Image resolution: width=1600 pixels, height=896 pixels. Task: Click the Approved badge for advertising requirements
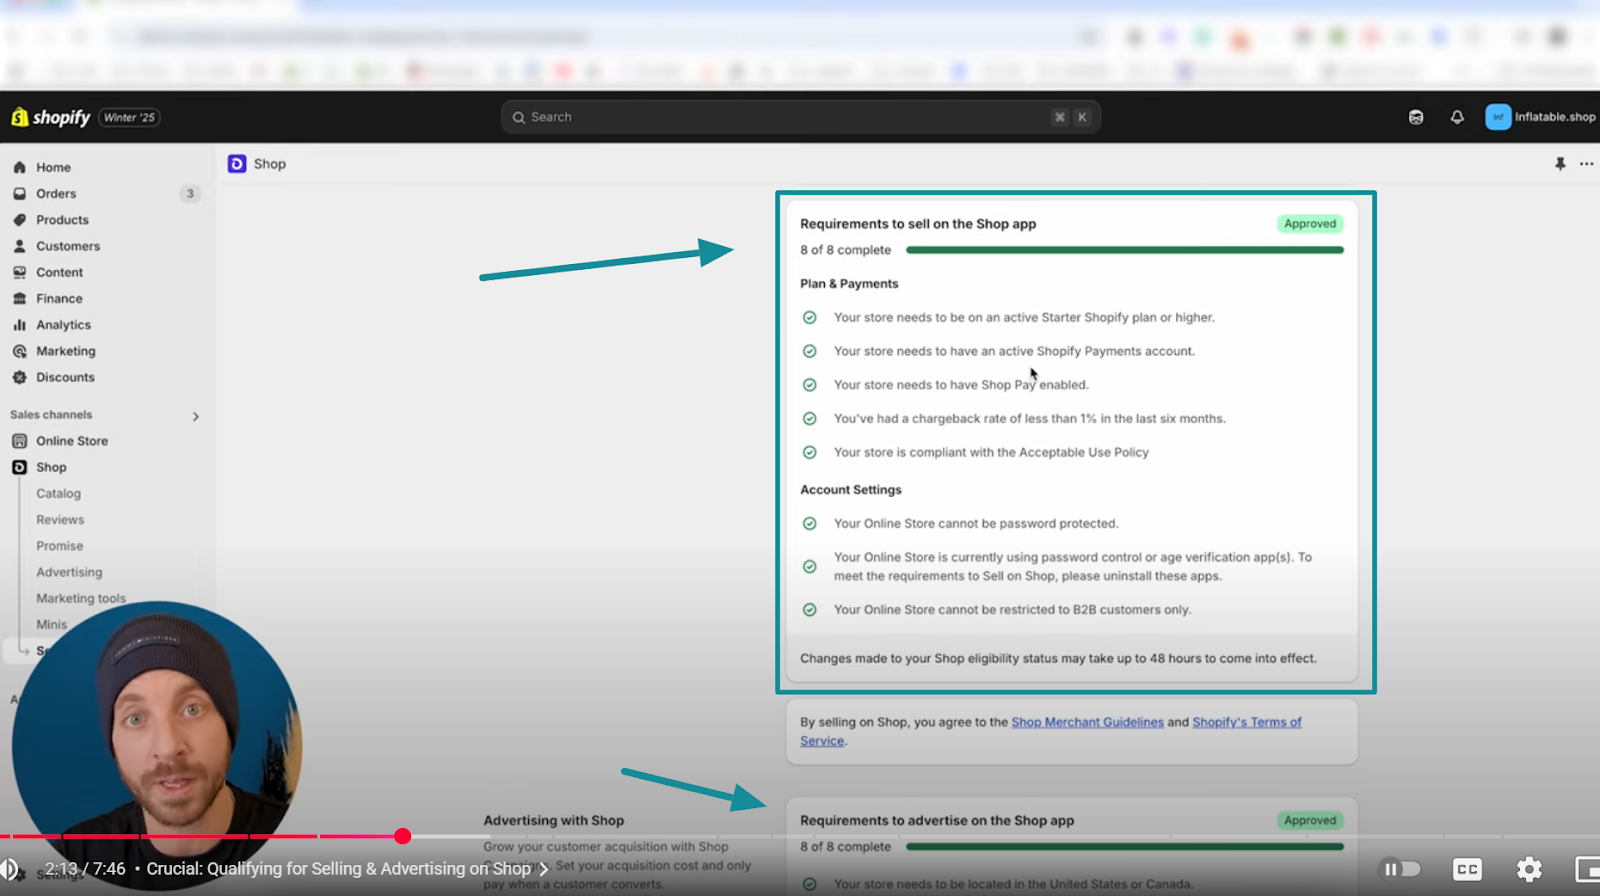(x=1310, y=820)
